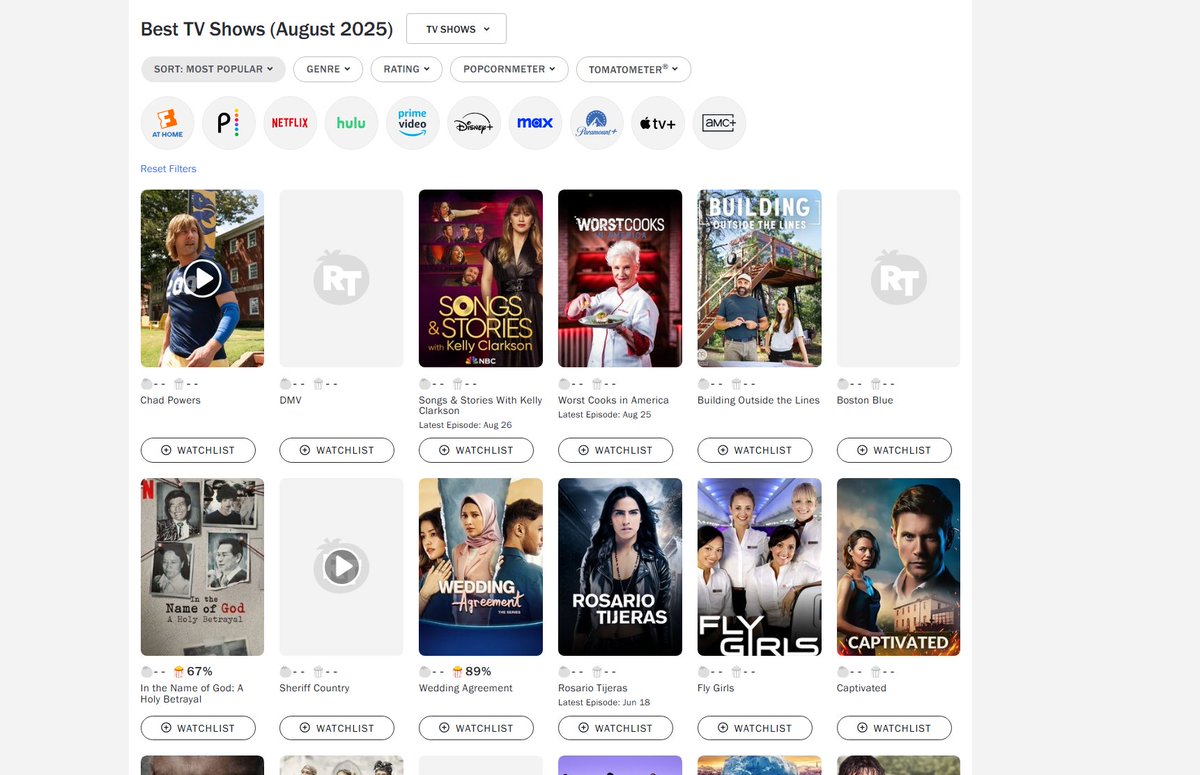Screen dimensions: 1200x775
Task: Open In the Name of God poster
Action: (202, 567)
